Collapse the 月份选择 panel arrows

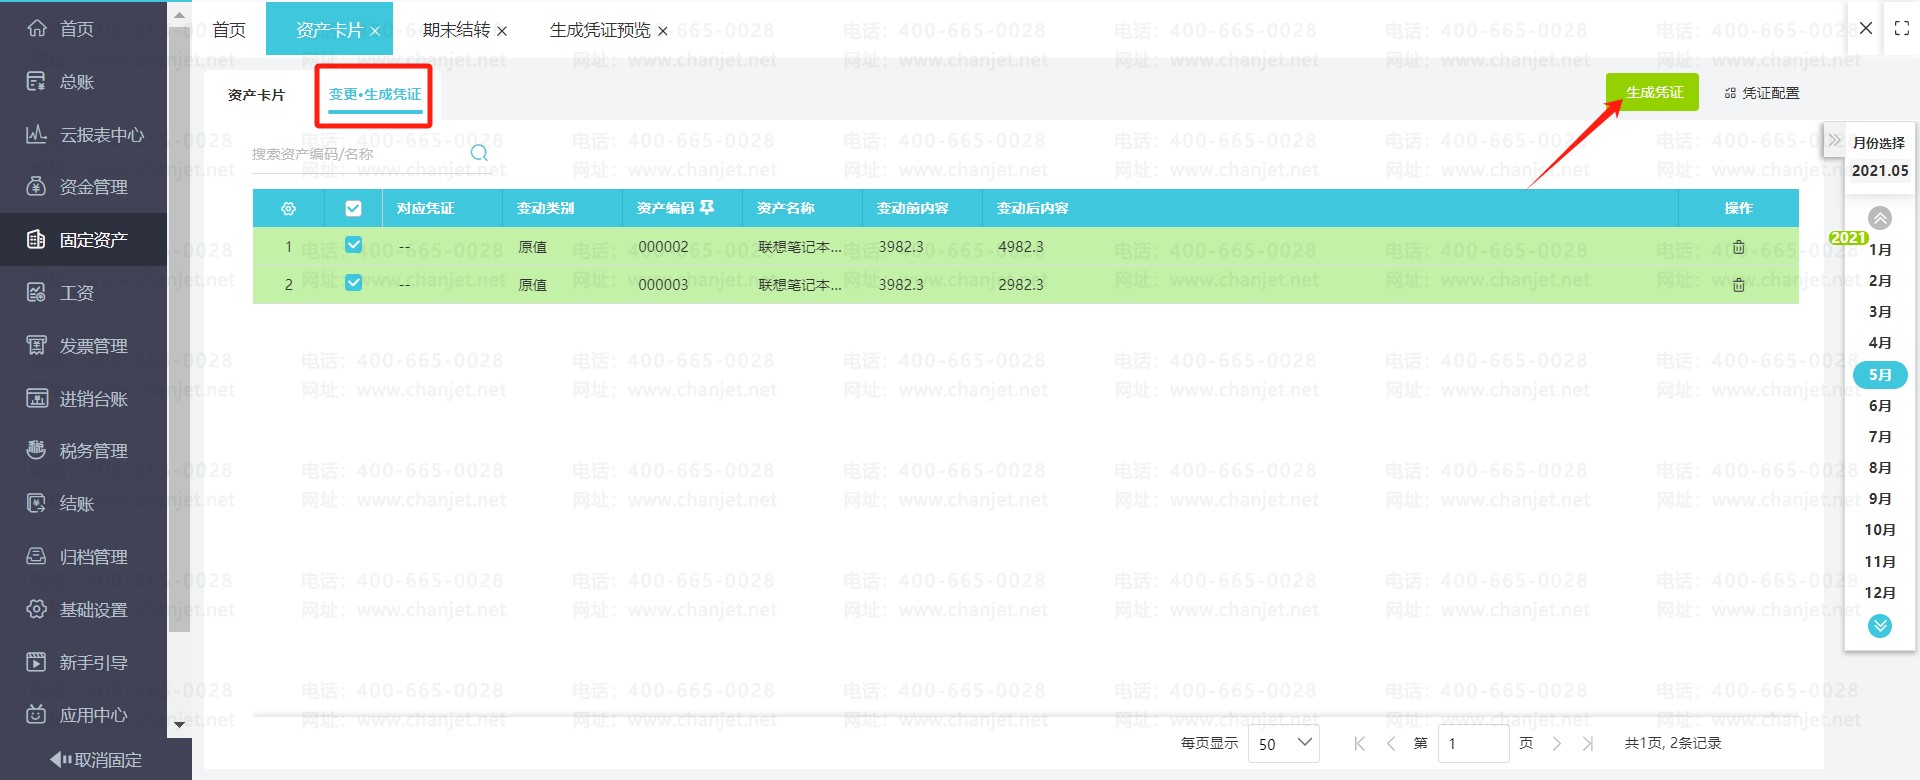(1834, 141)
